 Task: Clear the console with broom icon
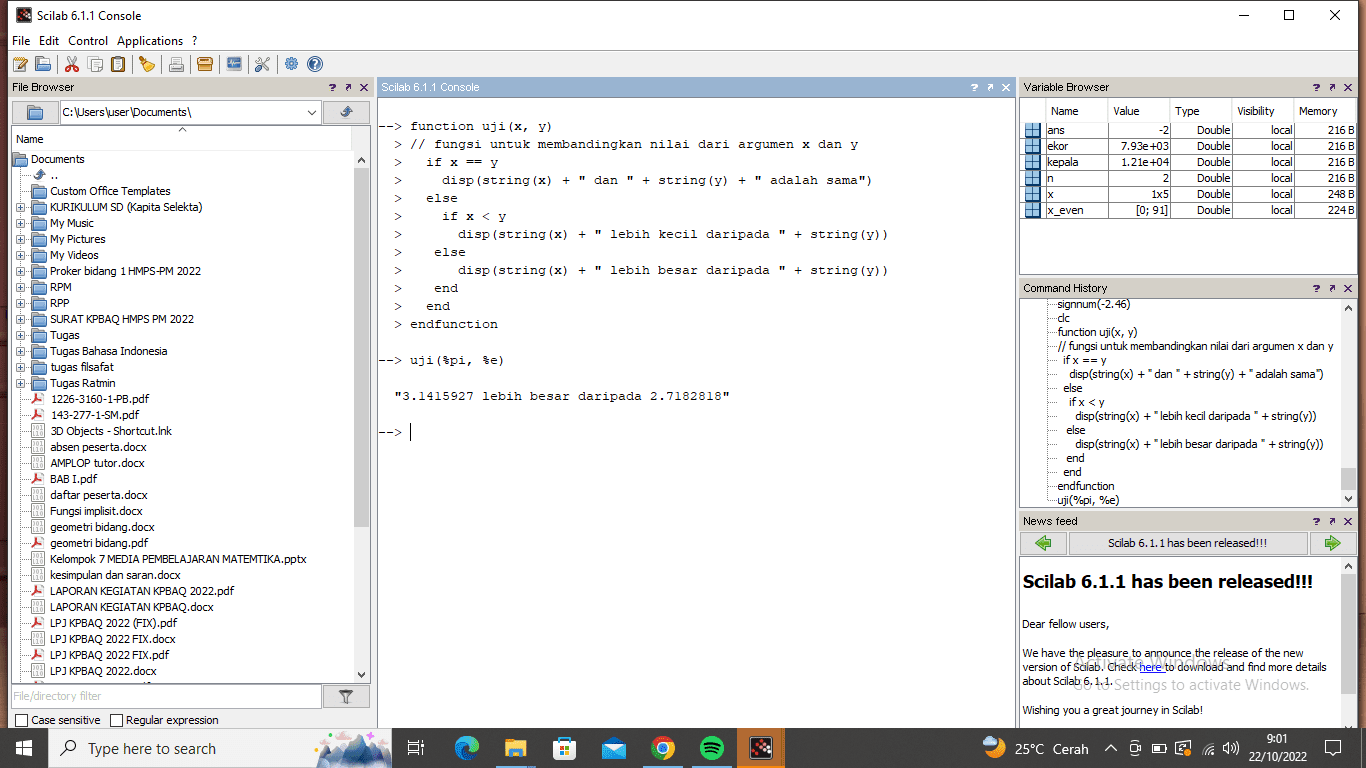[147, 64]
